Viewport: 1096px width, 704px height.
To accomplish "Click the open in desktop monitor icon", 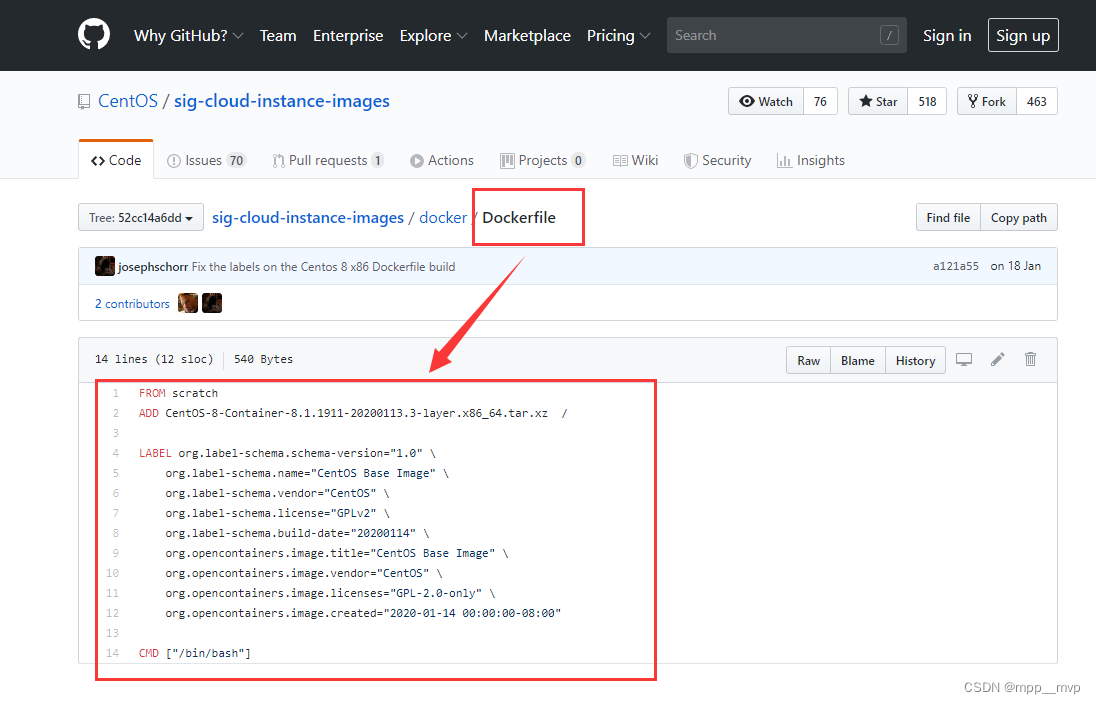I will pos(964,359).
